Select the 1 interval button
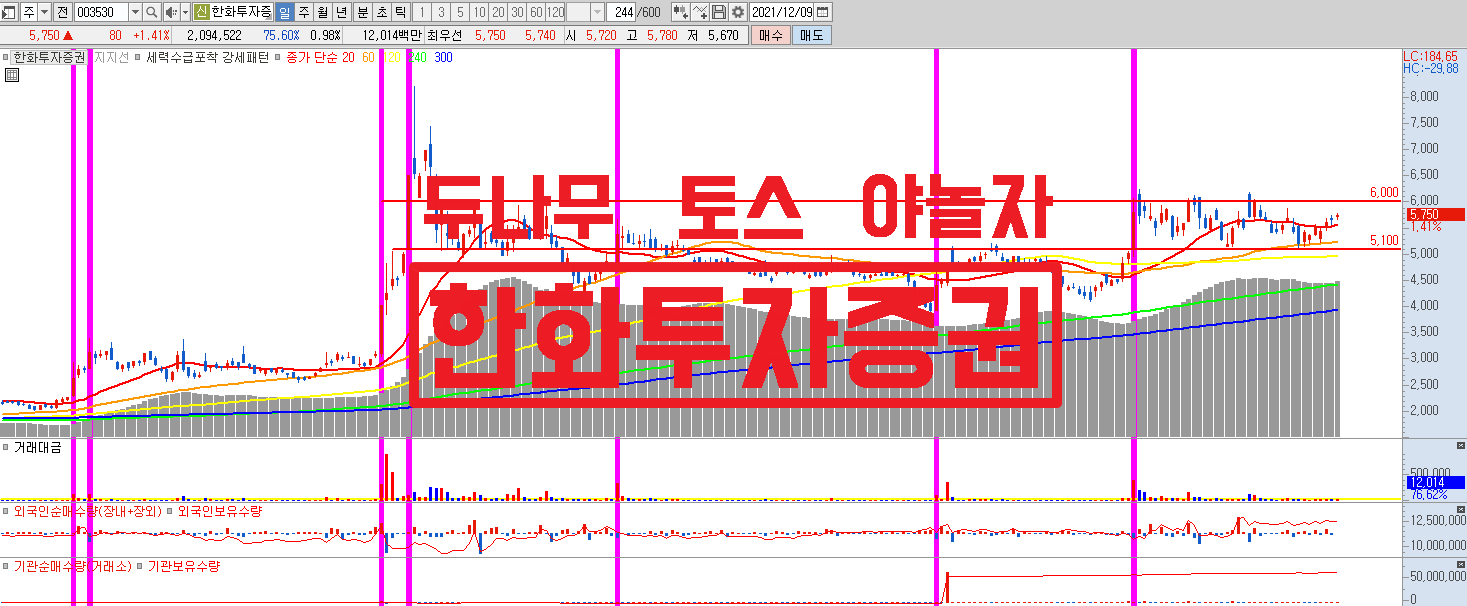Viewport: 1467px width, 606px height. (x=422, y=12)
